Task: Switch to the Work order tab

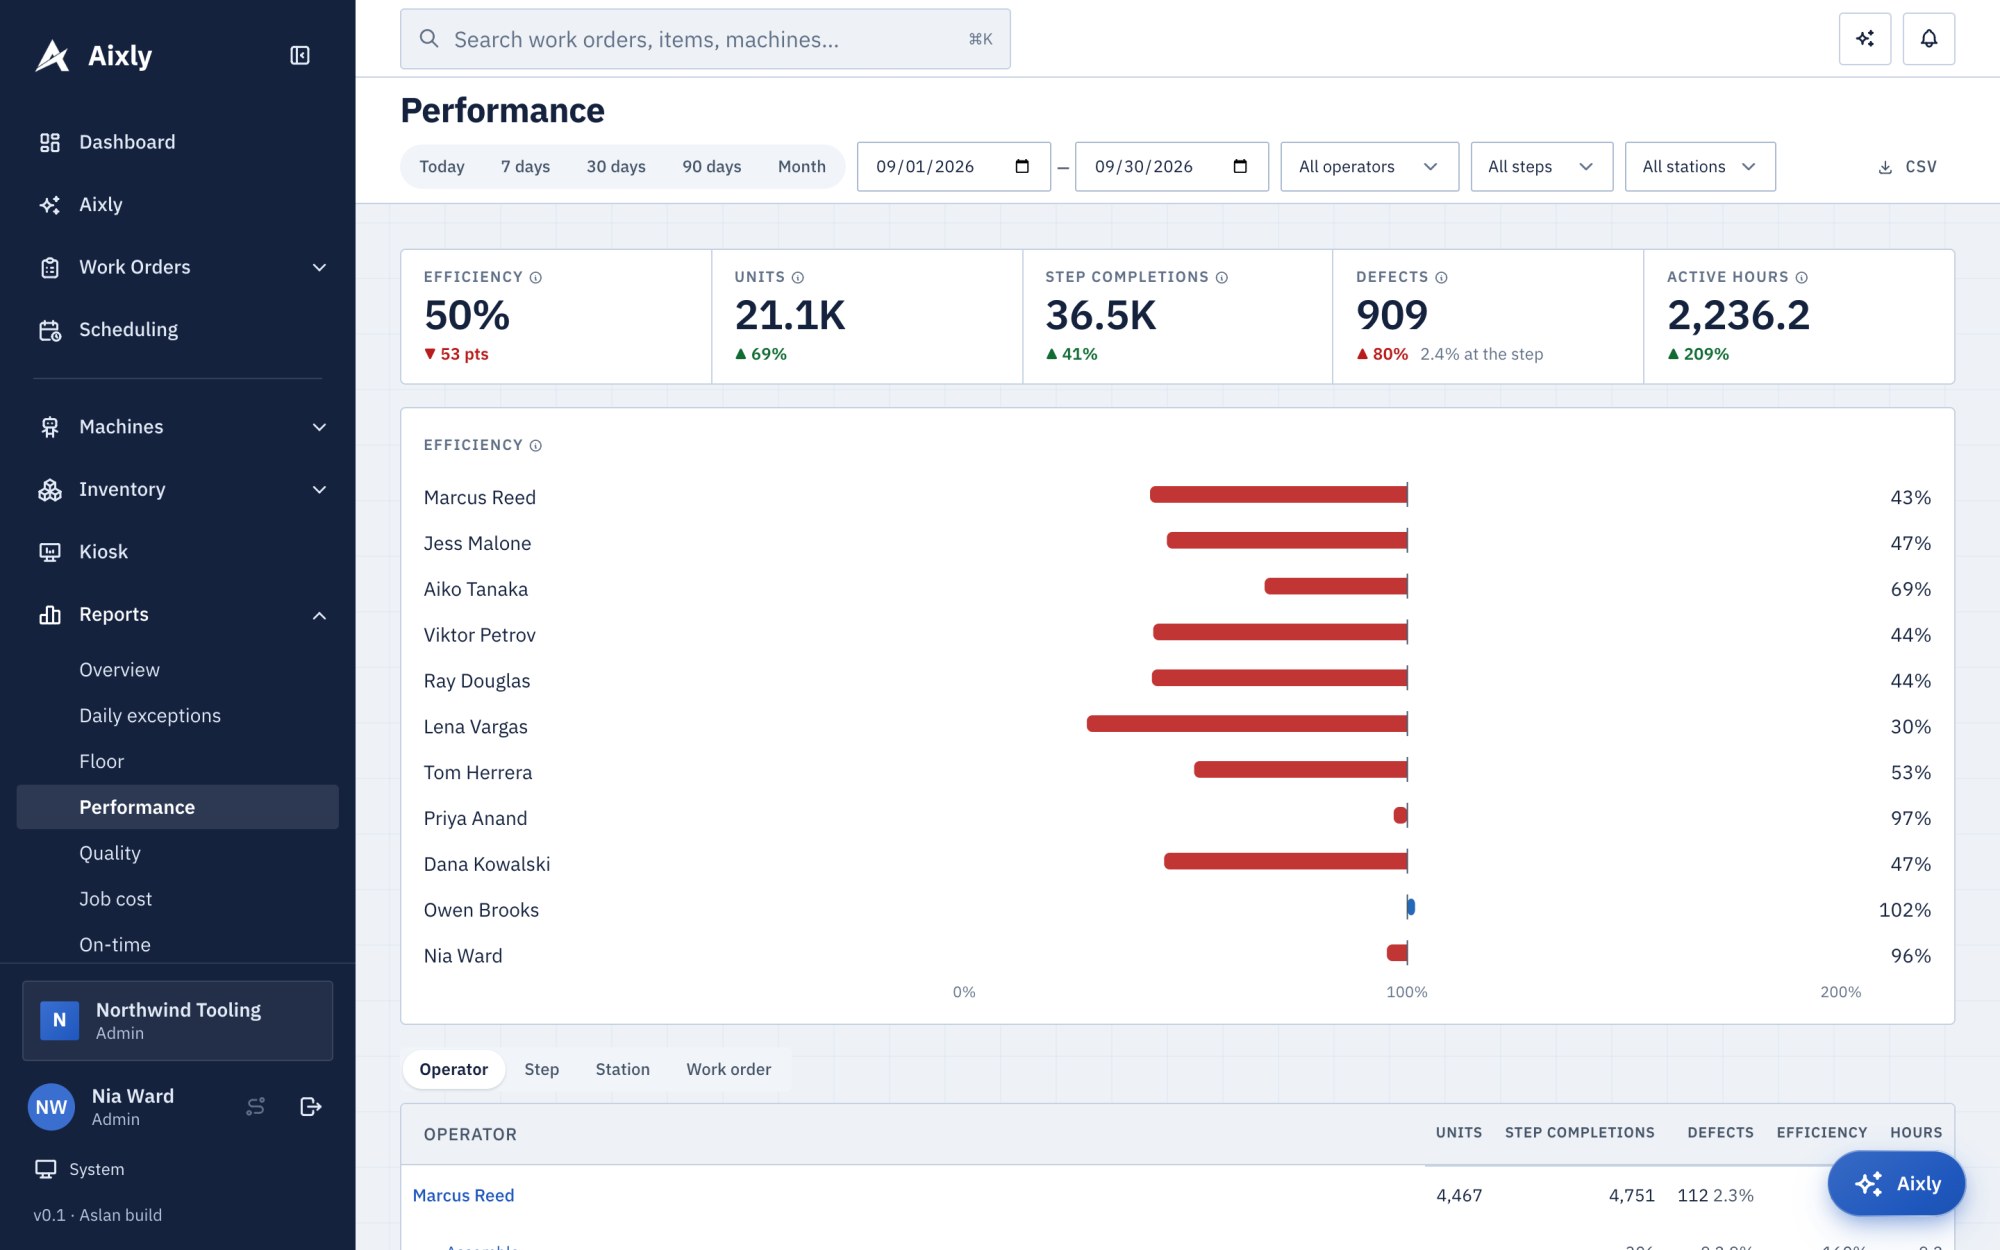Action: (729, 1069)
